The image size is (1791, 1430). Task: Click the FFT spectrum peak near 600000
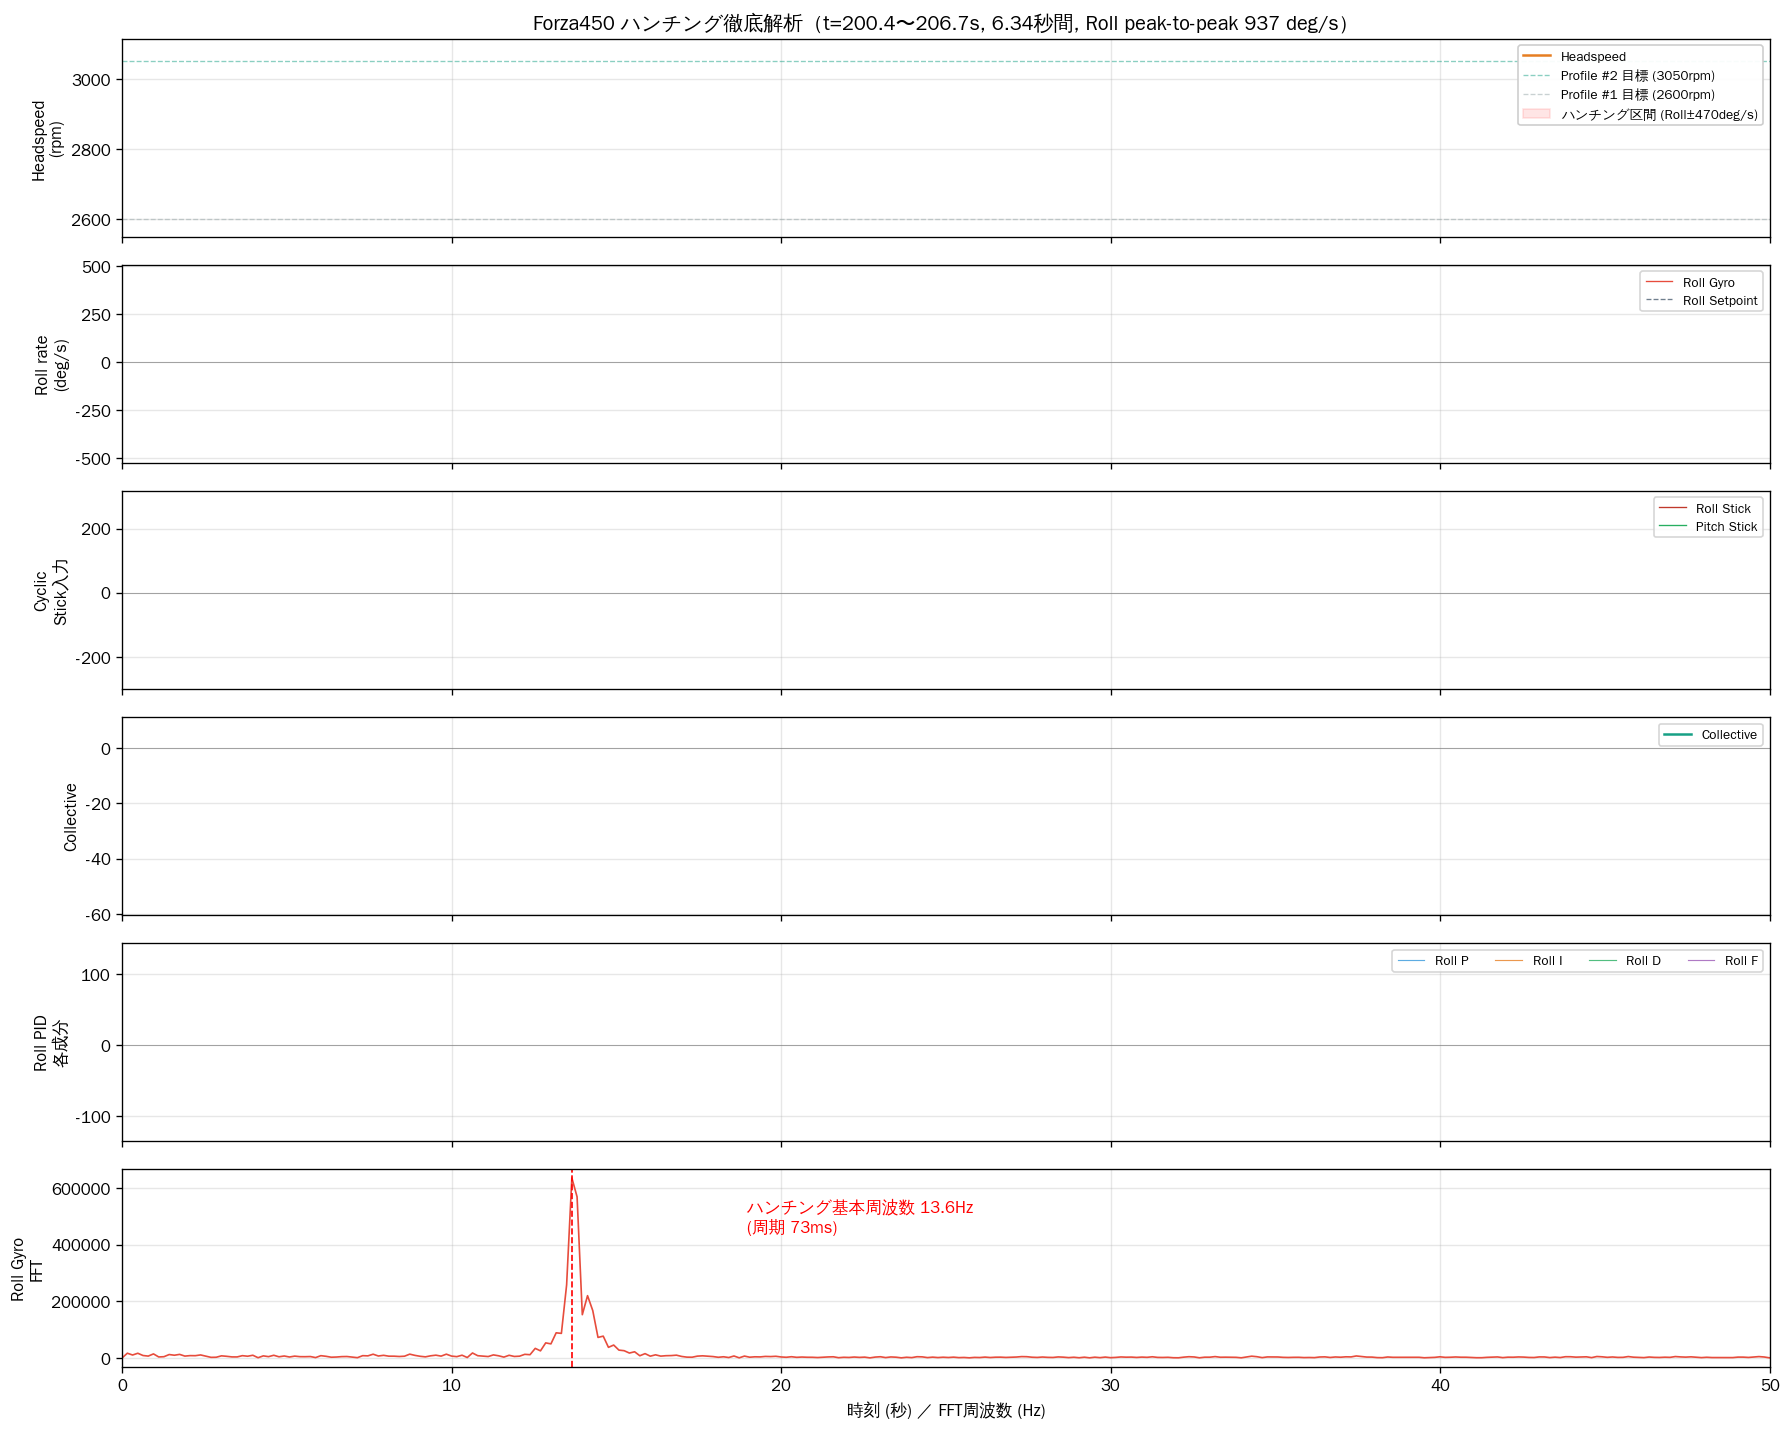click(572, 1179)
